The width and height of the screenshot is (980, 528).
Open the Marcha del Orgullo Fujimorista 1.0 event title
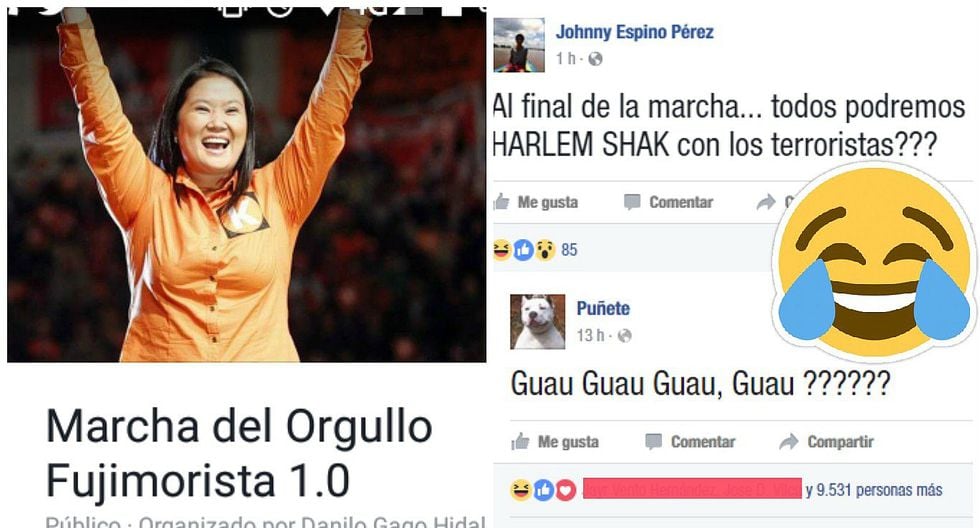point(239,454)
